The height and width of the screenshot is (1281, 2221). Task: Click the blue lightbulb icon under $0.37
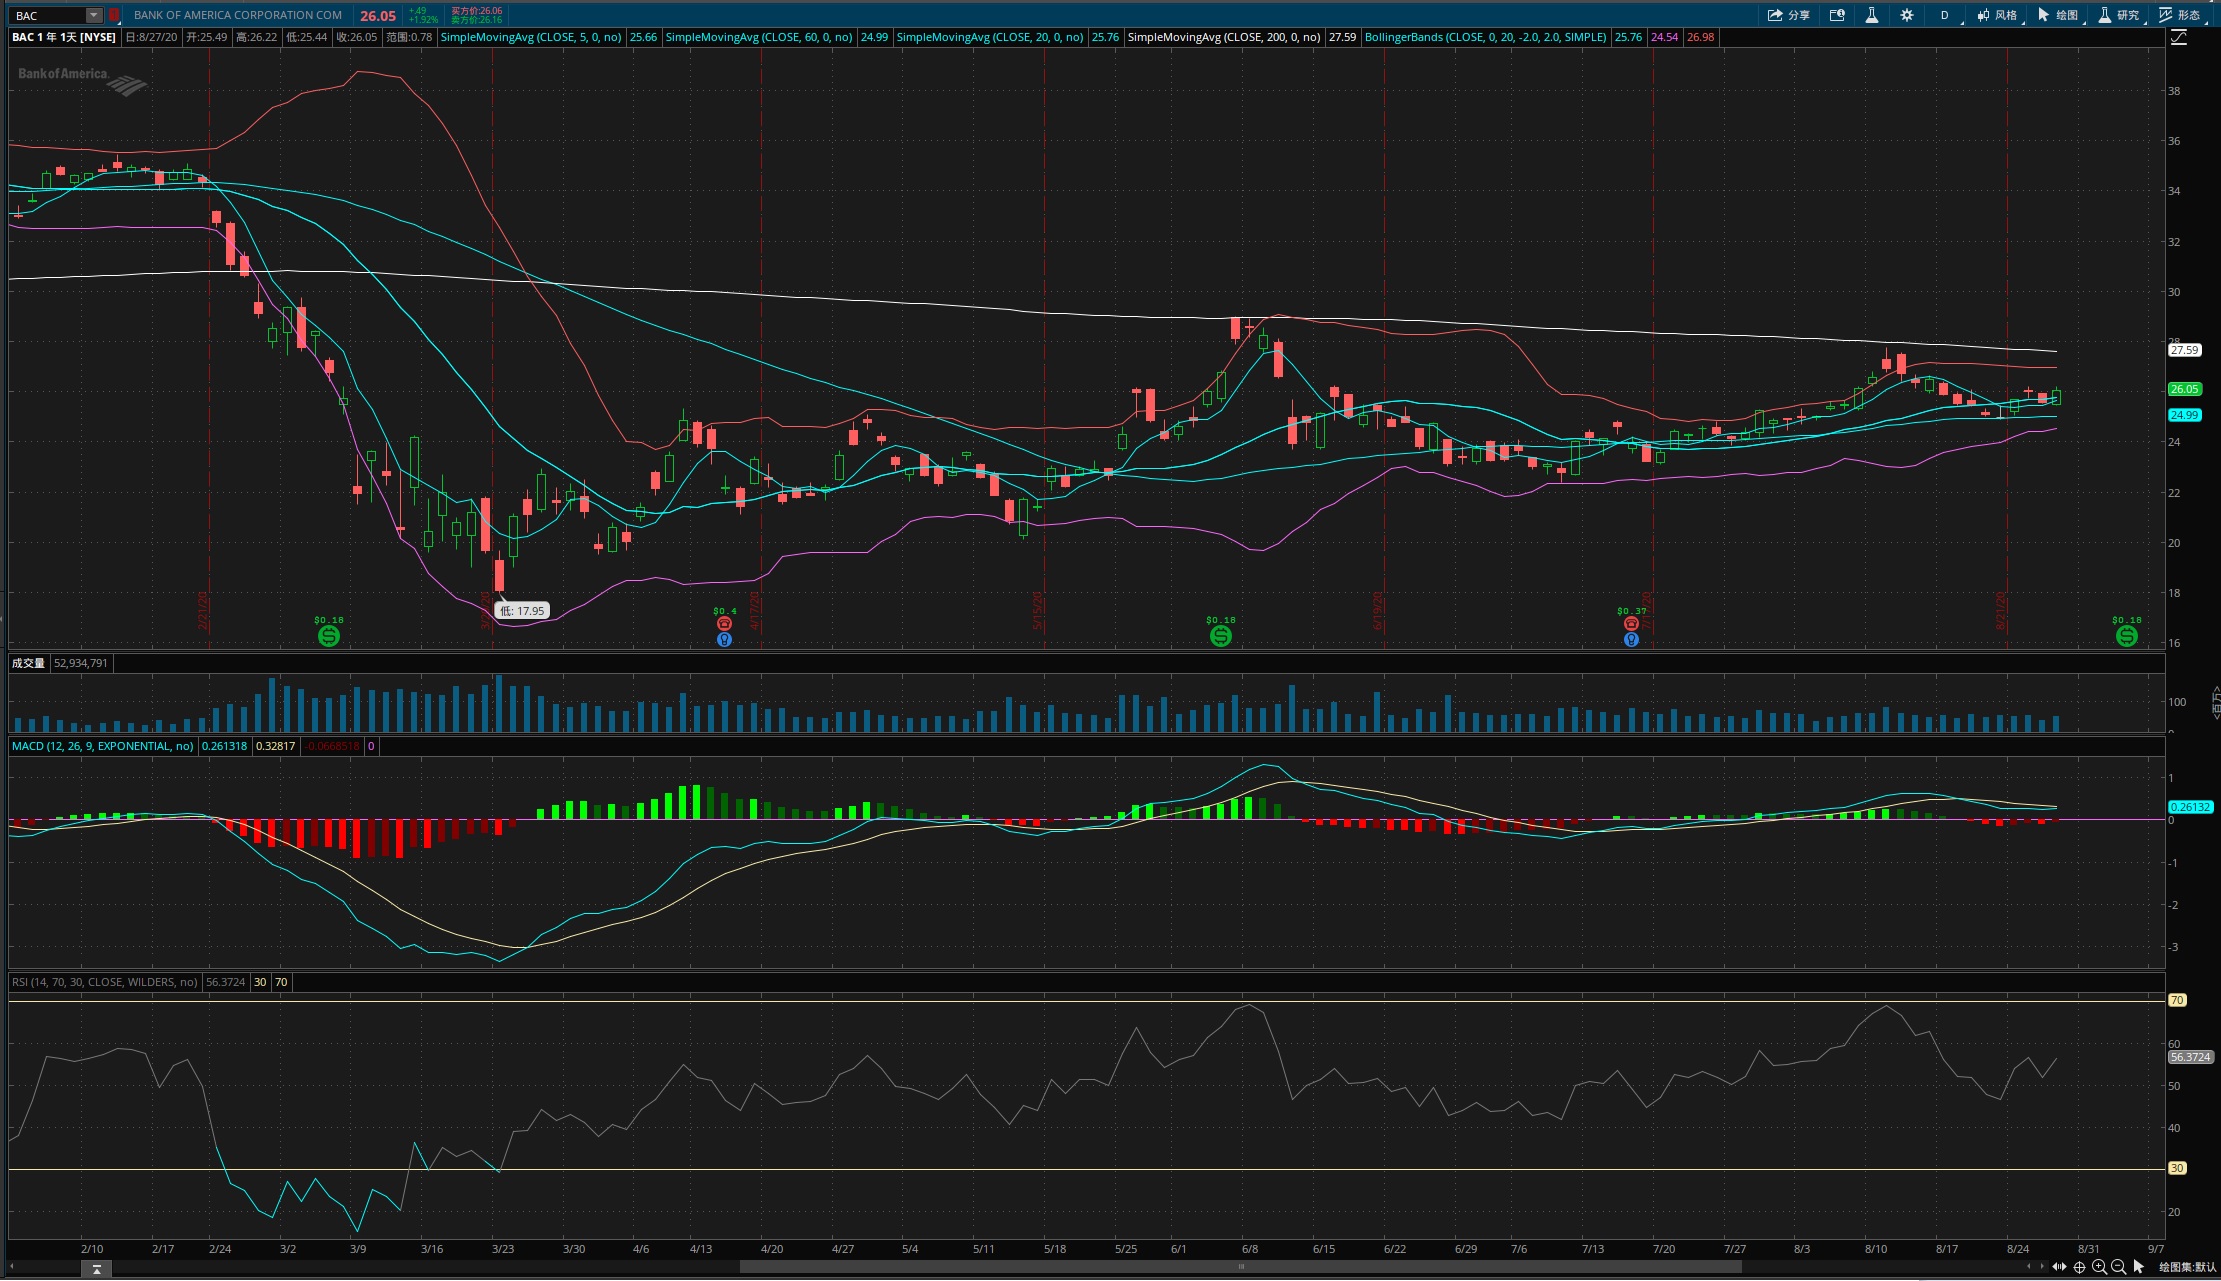pos(1631,639)
